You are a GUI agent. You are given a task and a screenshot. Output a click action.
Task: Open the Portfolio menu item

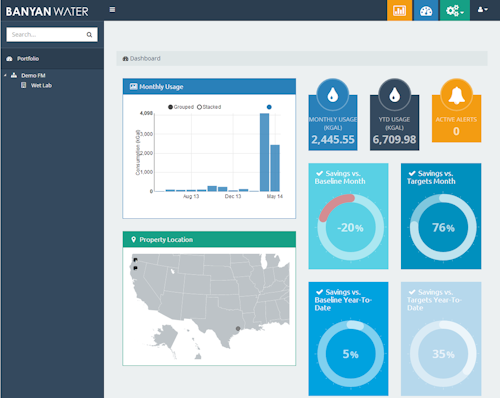28,59
